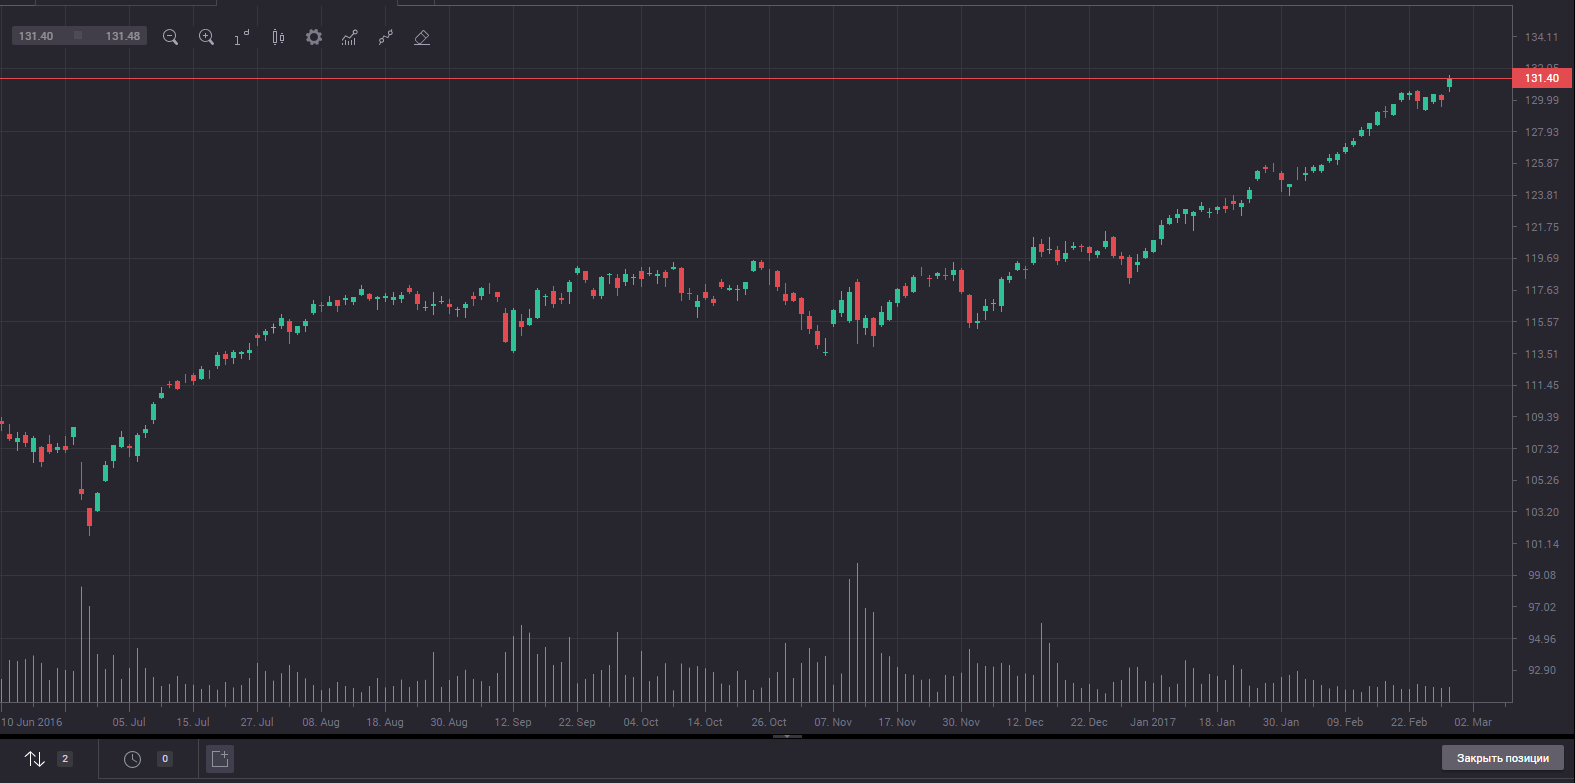1575x783 pixels.
Task: Click the Jan 2017 date label
Action: pos(1153,722)
